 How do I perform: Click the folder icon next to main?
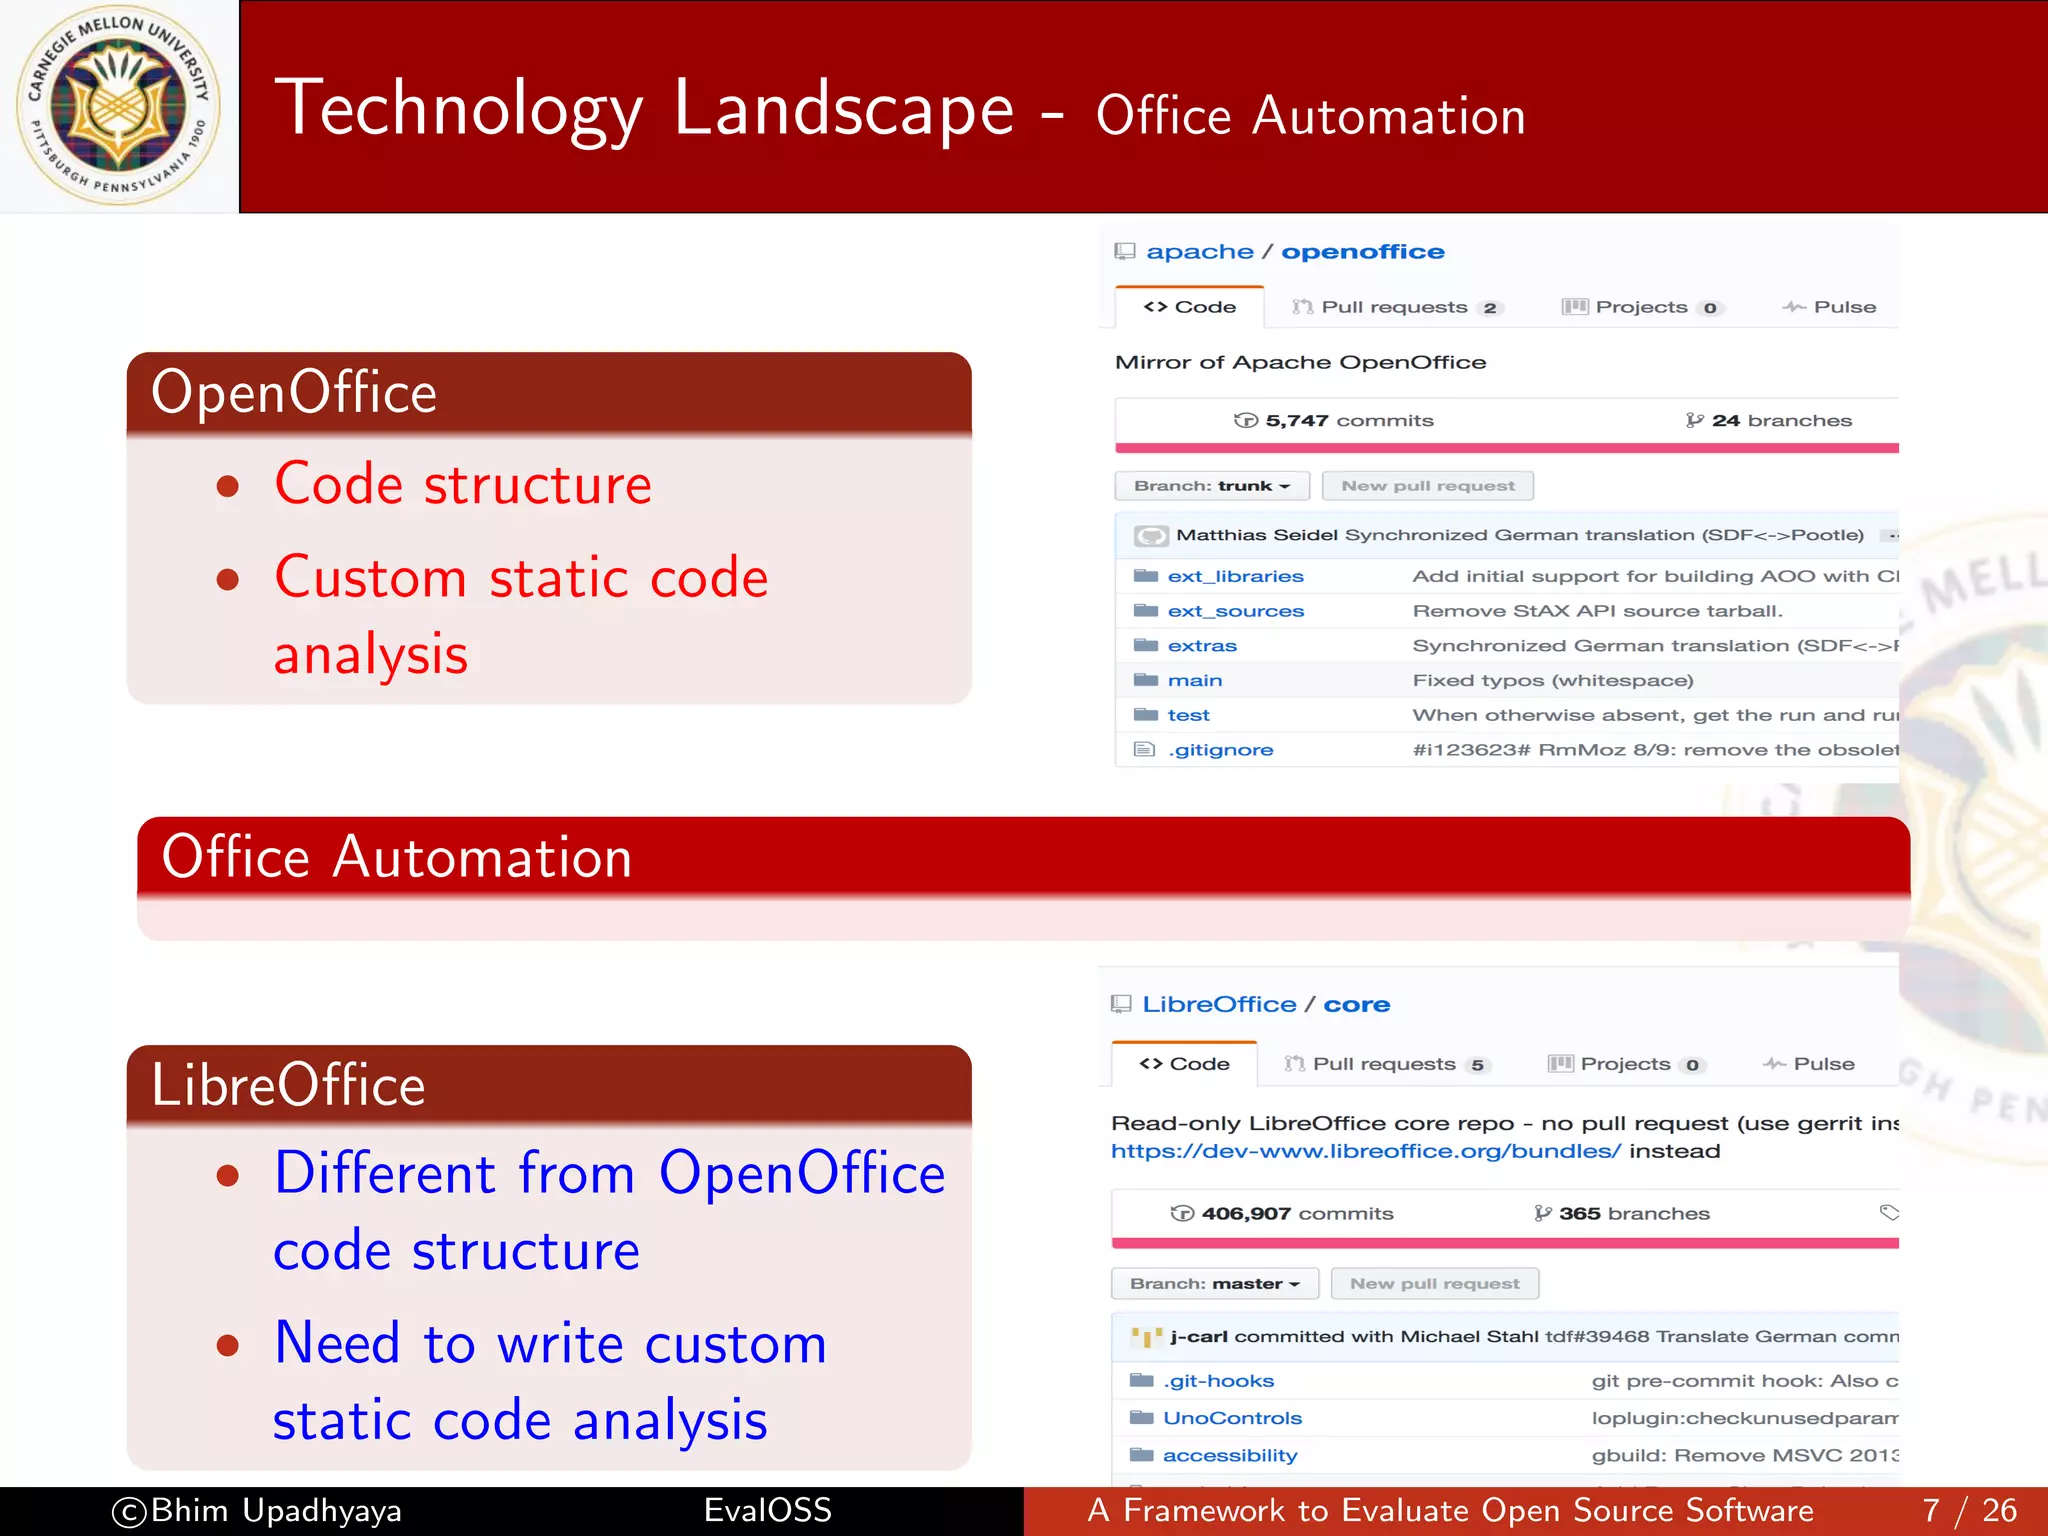[1146, 680]
